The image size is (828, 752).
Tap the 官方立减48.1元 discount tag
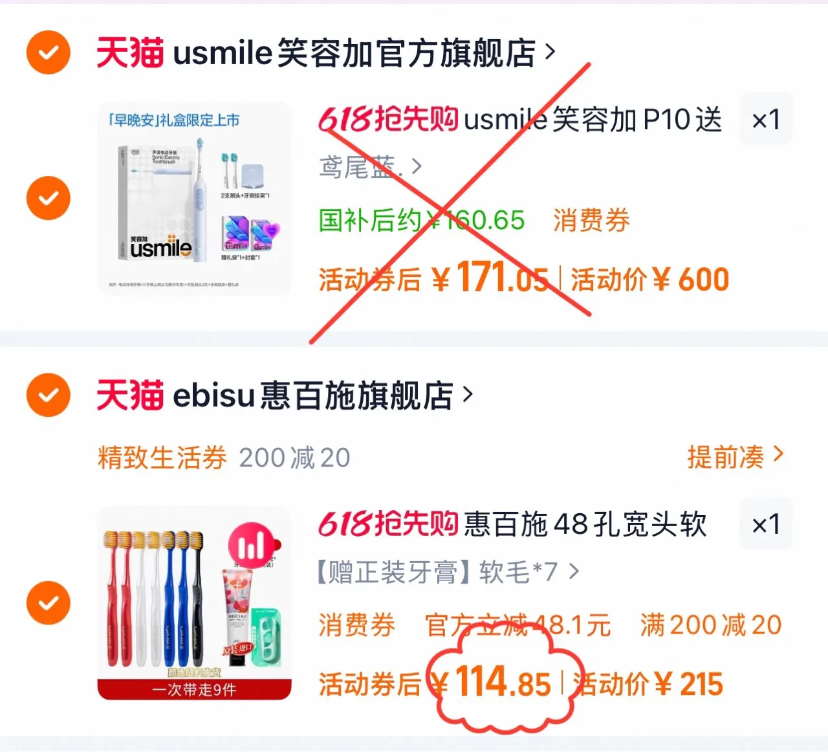click(518, 625)
